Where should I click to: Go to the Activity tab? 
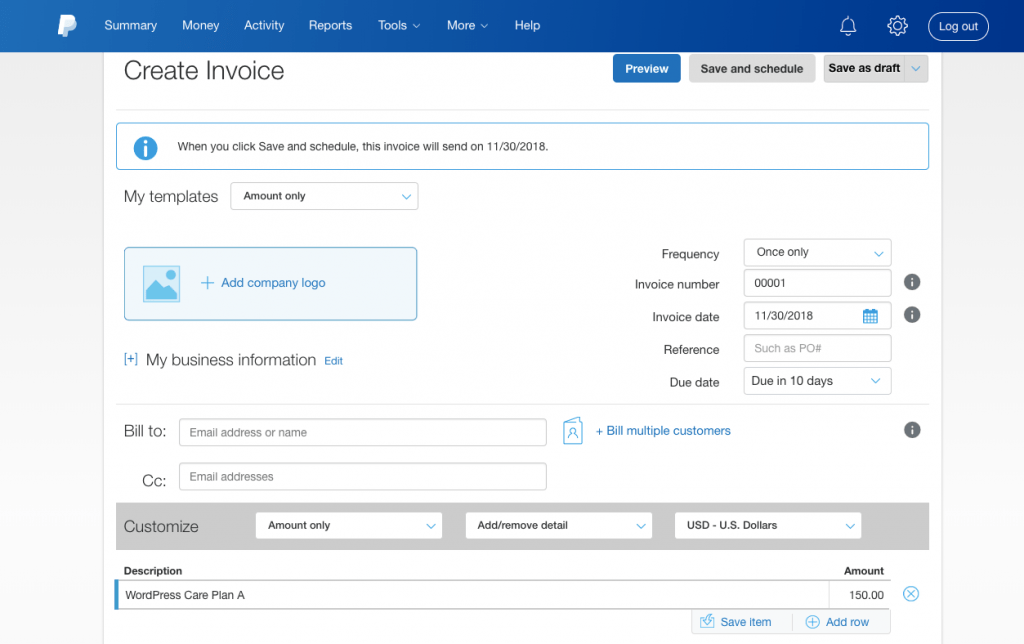pos(264,25)
